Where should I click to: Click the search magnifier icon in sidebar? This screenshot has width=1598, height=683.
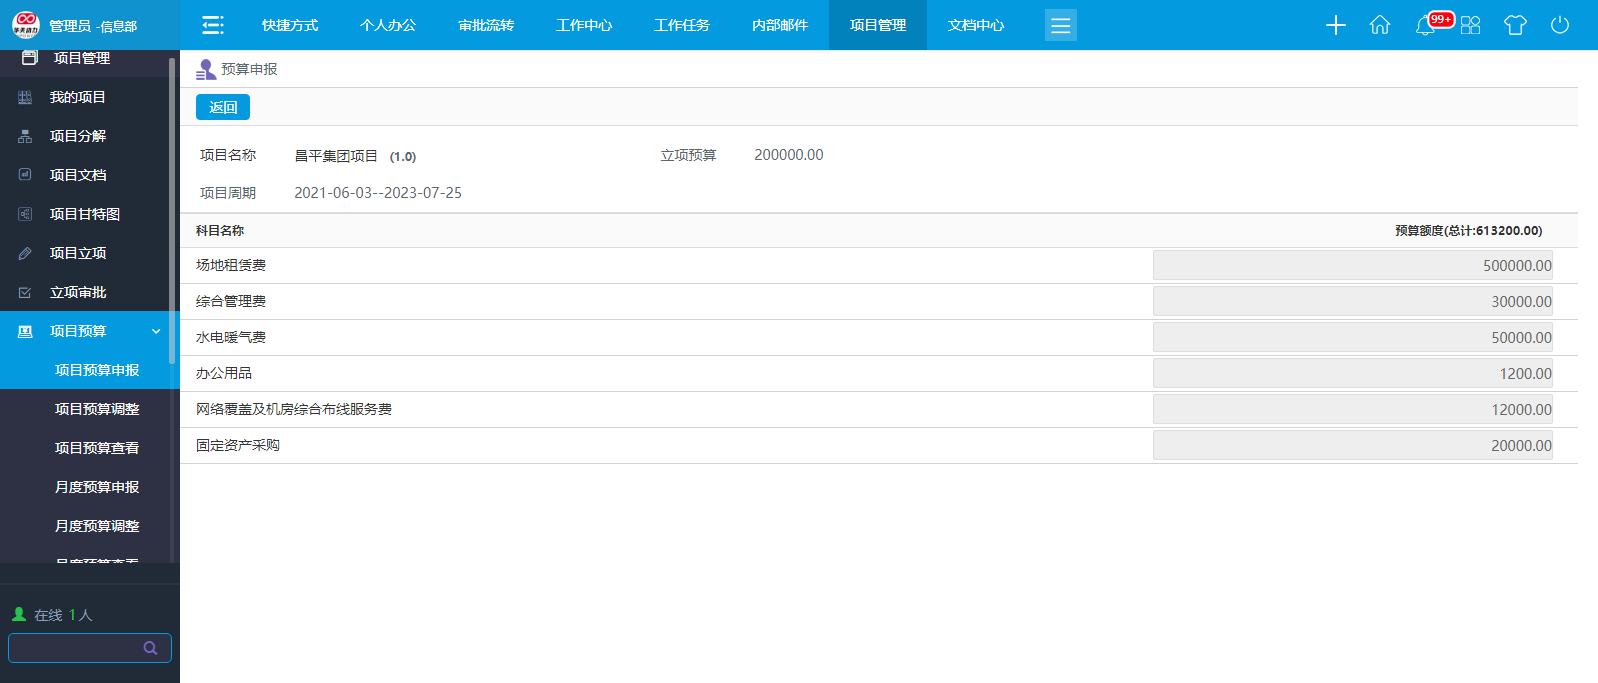coord(150,648)
